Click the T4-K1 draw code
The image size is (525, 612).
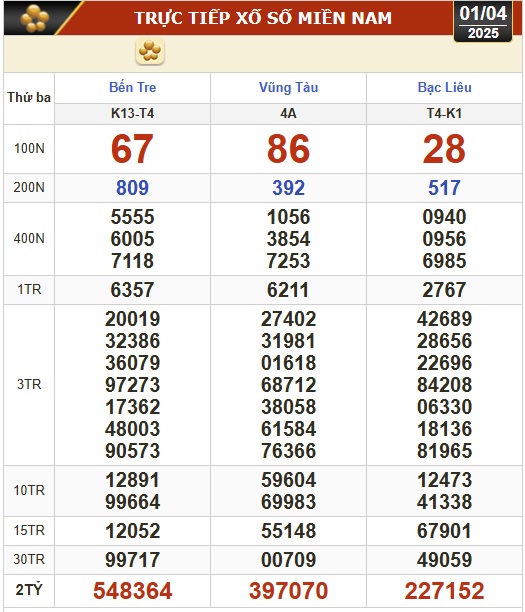[444, 114]
